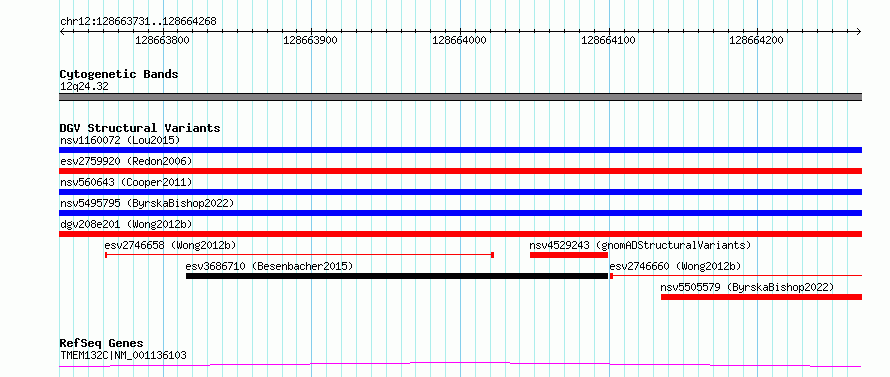Click the TMEM132C|NM_001136103 gene label

[123, 356]
